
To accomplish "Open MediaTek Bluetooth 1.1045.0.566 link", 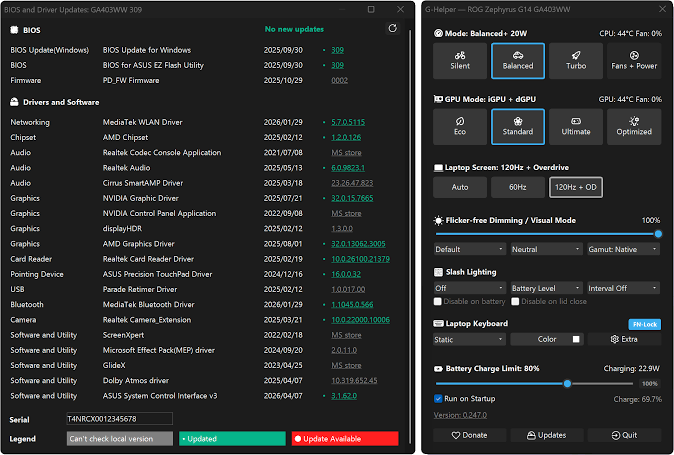I will point(352,305).
